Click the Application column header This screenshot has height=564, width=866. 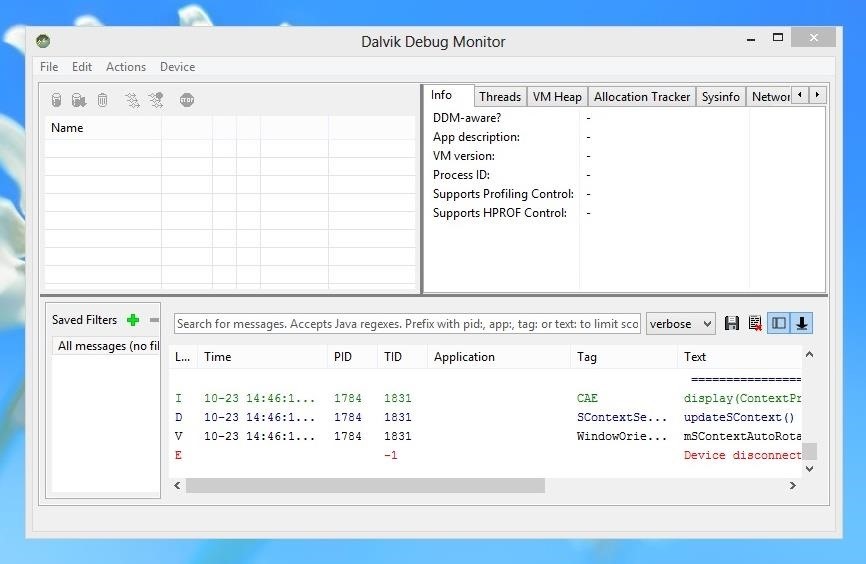coord(499,357)
